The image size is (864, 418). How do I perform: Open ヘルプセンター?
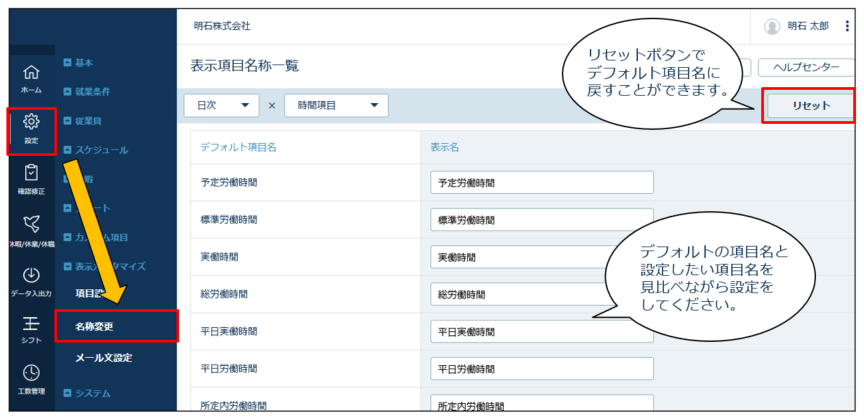tap(806, 67)
